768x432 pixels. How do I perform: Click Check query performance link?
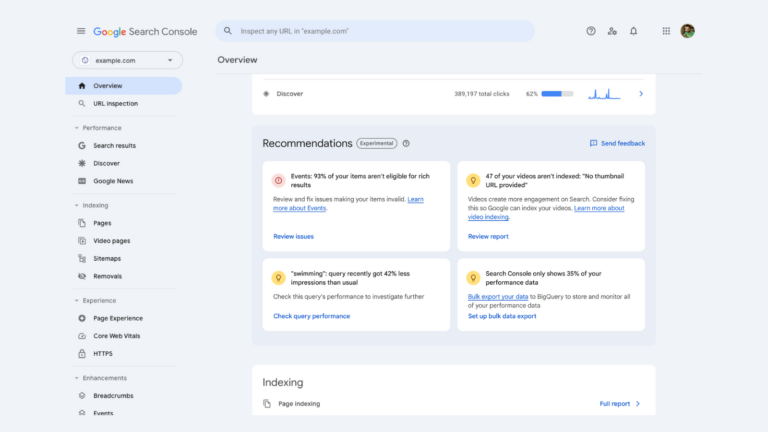(x=312, y=316)
